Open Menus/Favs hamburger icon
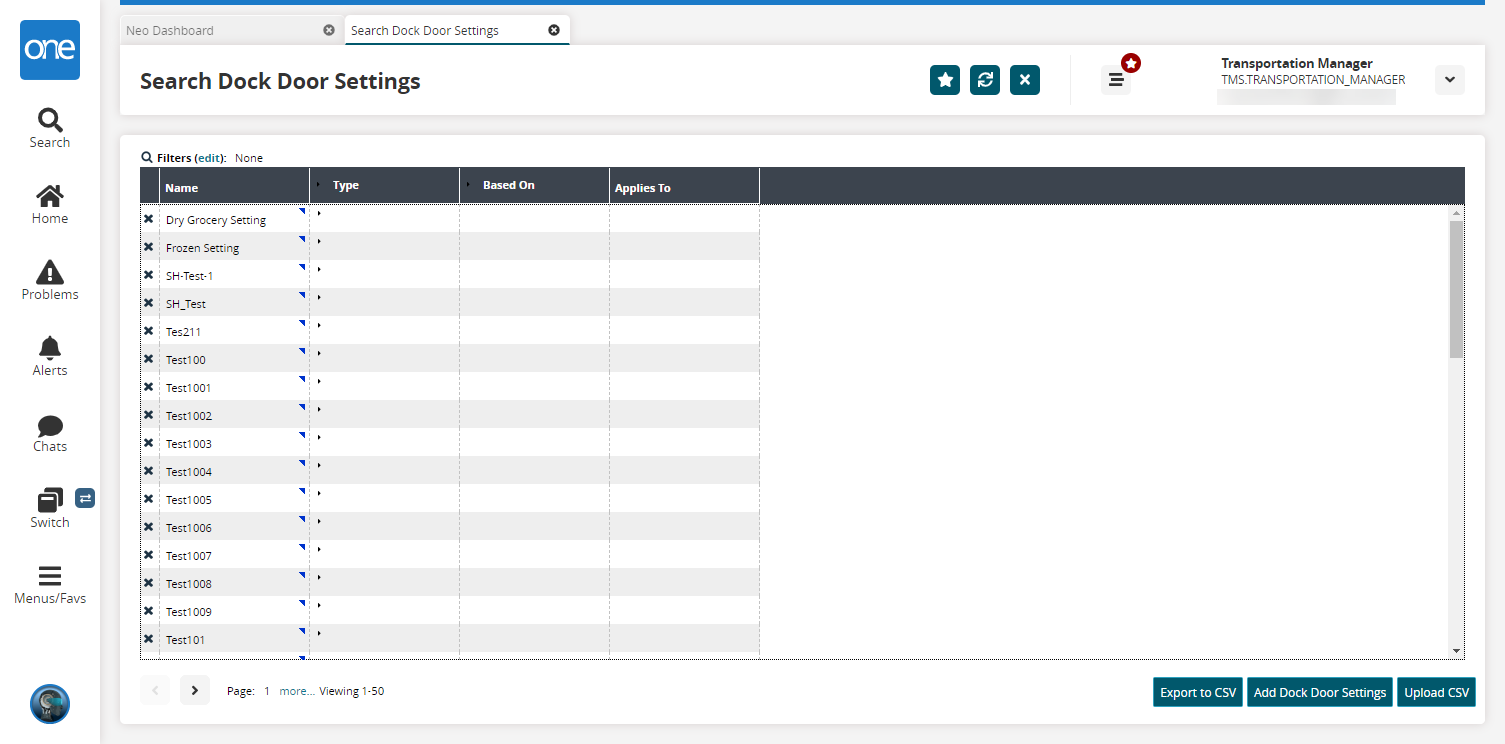Image resolution: width=1505 pixels, height=744 pixels. coord(49,576)
